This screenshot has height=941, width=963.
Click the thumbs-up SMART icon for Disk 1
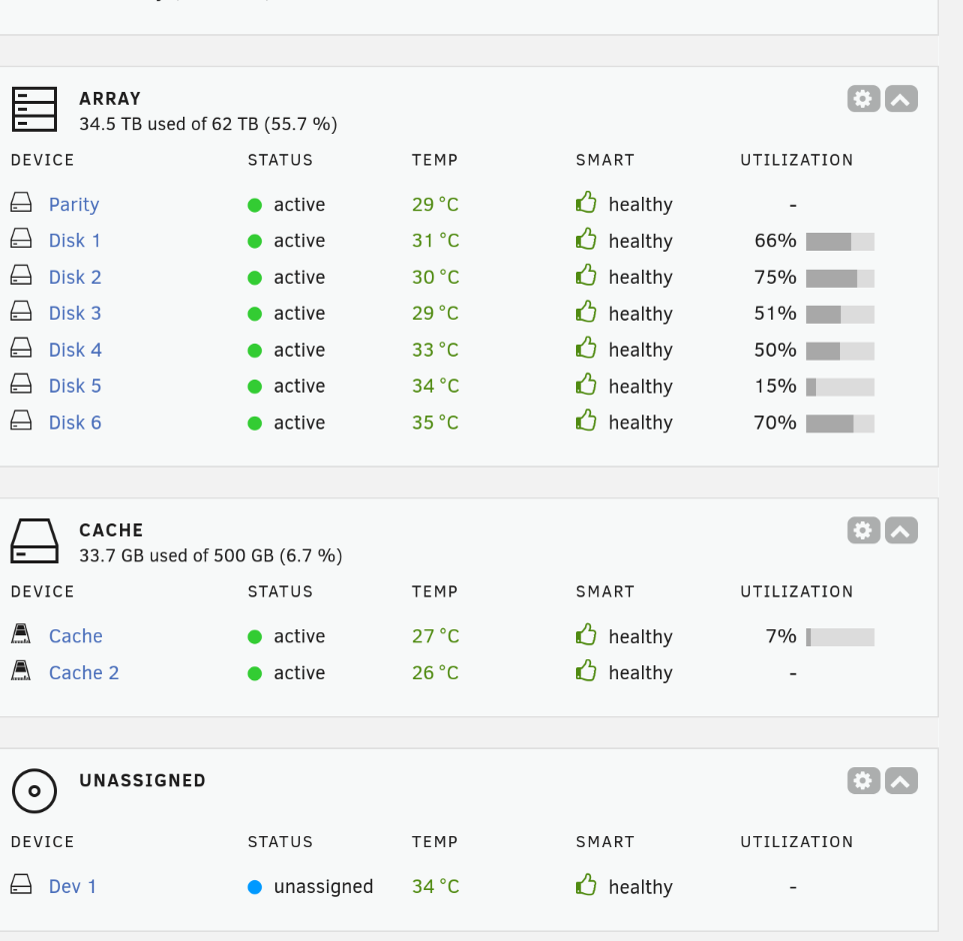[x=586, y=240]
